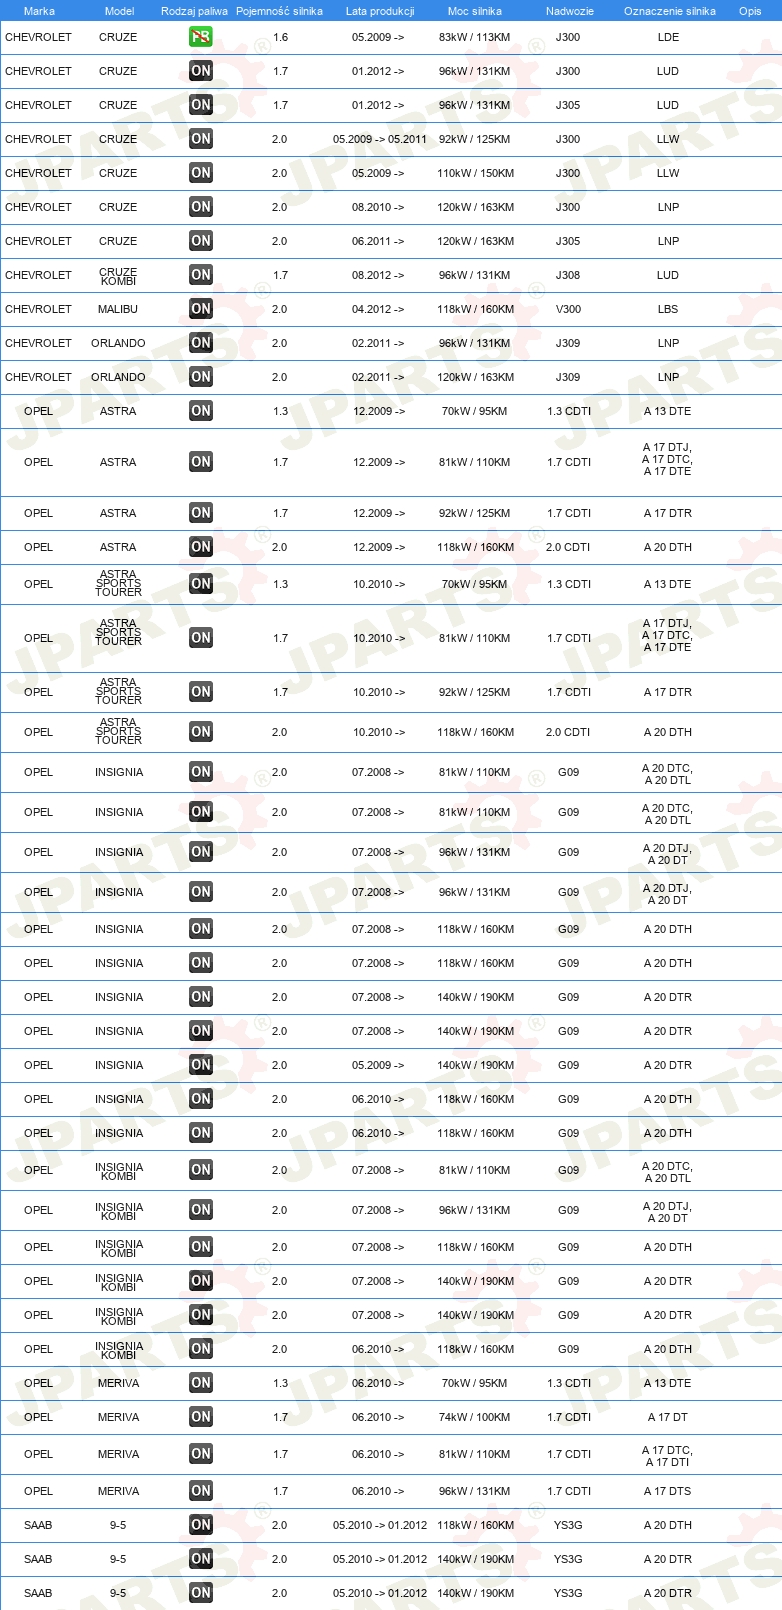This screenshot has width=782, height=1610.
Task: Click the Lata produkcji column header
Action: click(x=380, y=11)
